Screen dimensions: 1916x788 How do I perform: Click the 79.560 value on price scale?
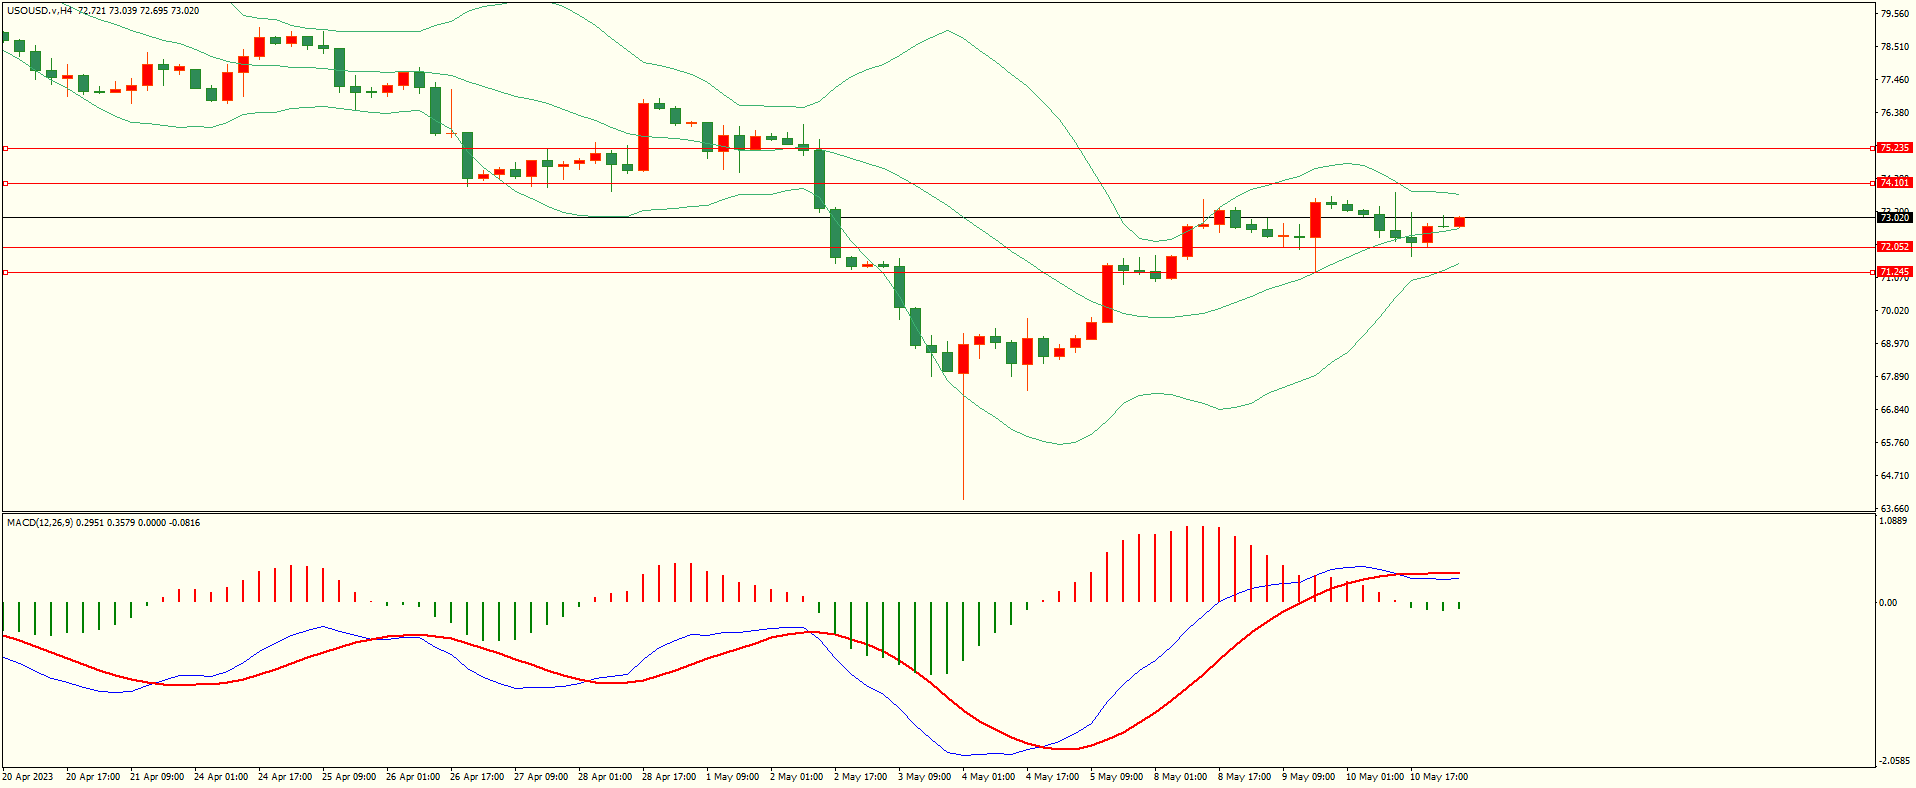[x=1894, y=14]
